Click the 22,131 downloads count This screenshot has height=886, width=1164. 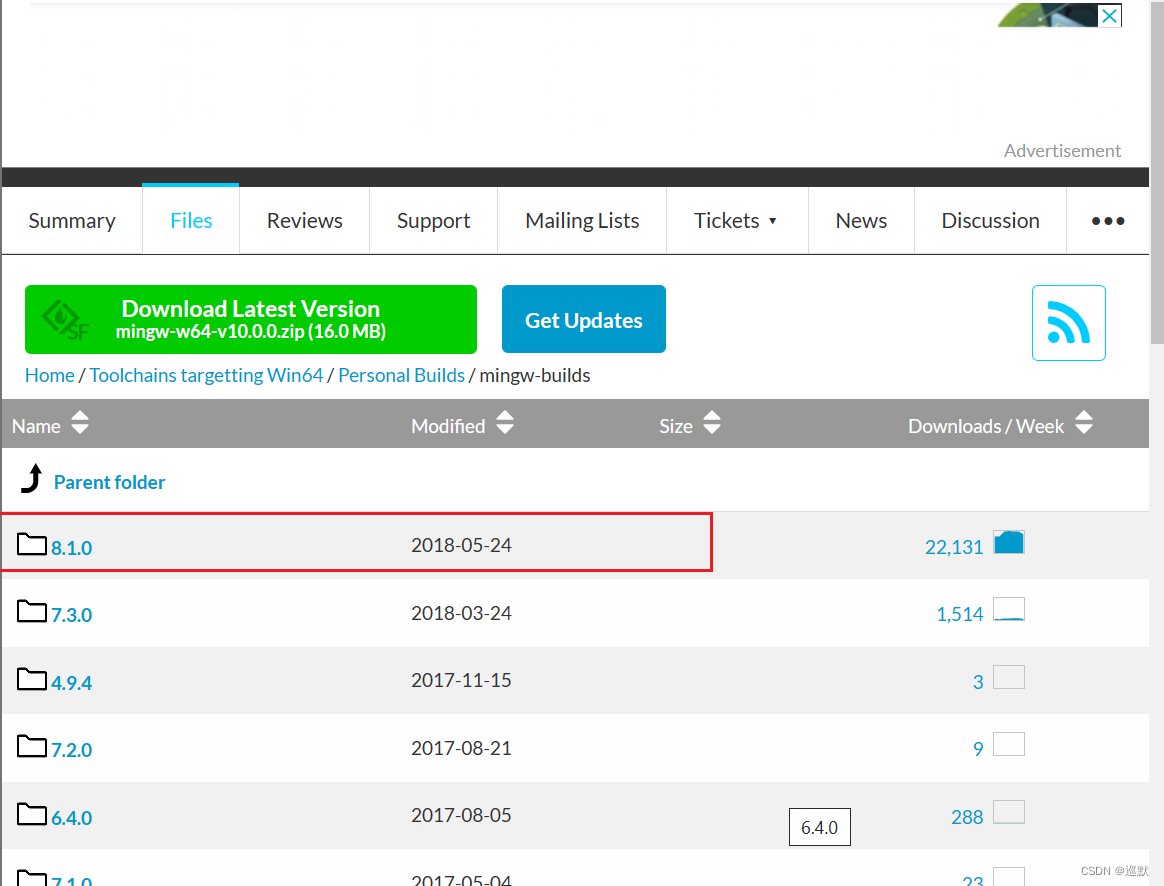coord(954,548)
